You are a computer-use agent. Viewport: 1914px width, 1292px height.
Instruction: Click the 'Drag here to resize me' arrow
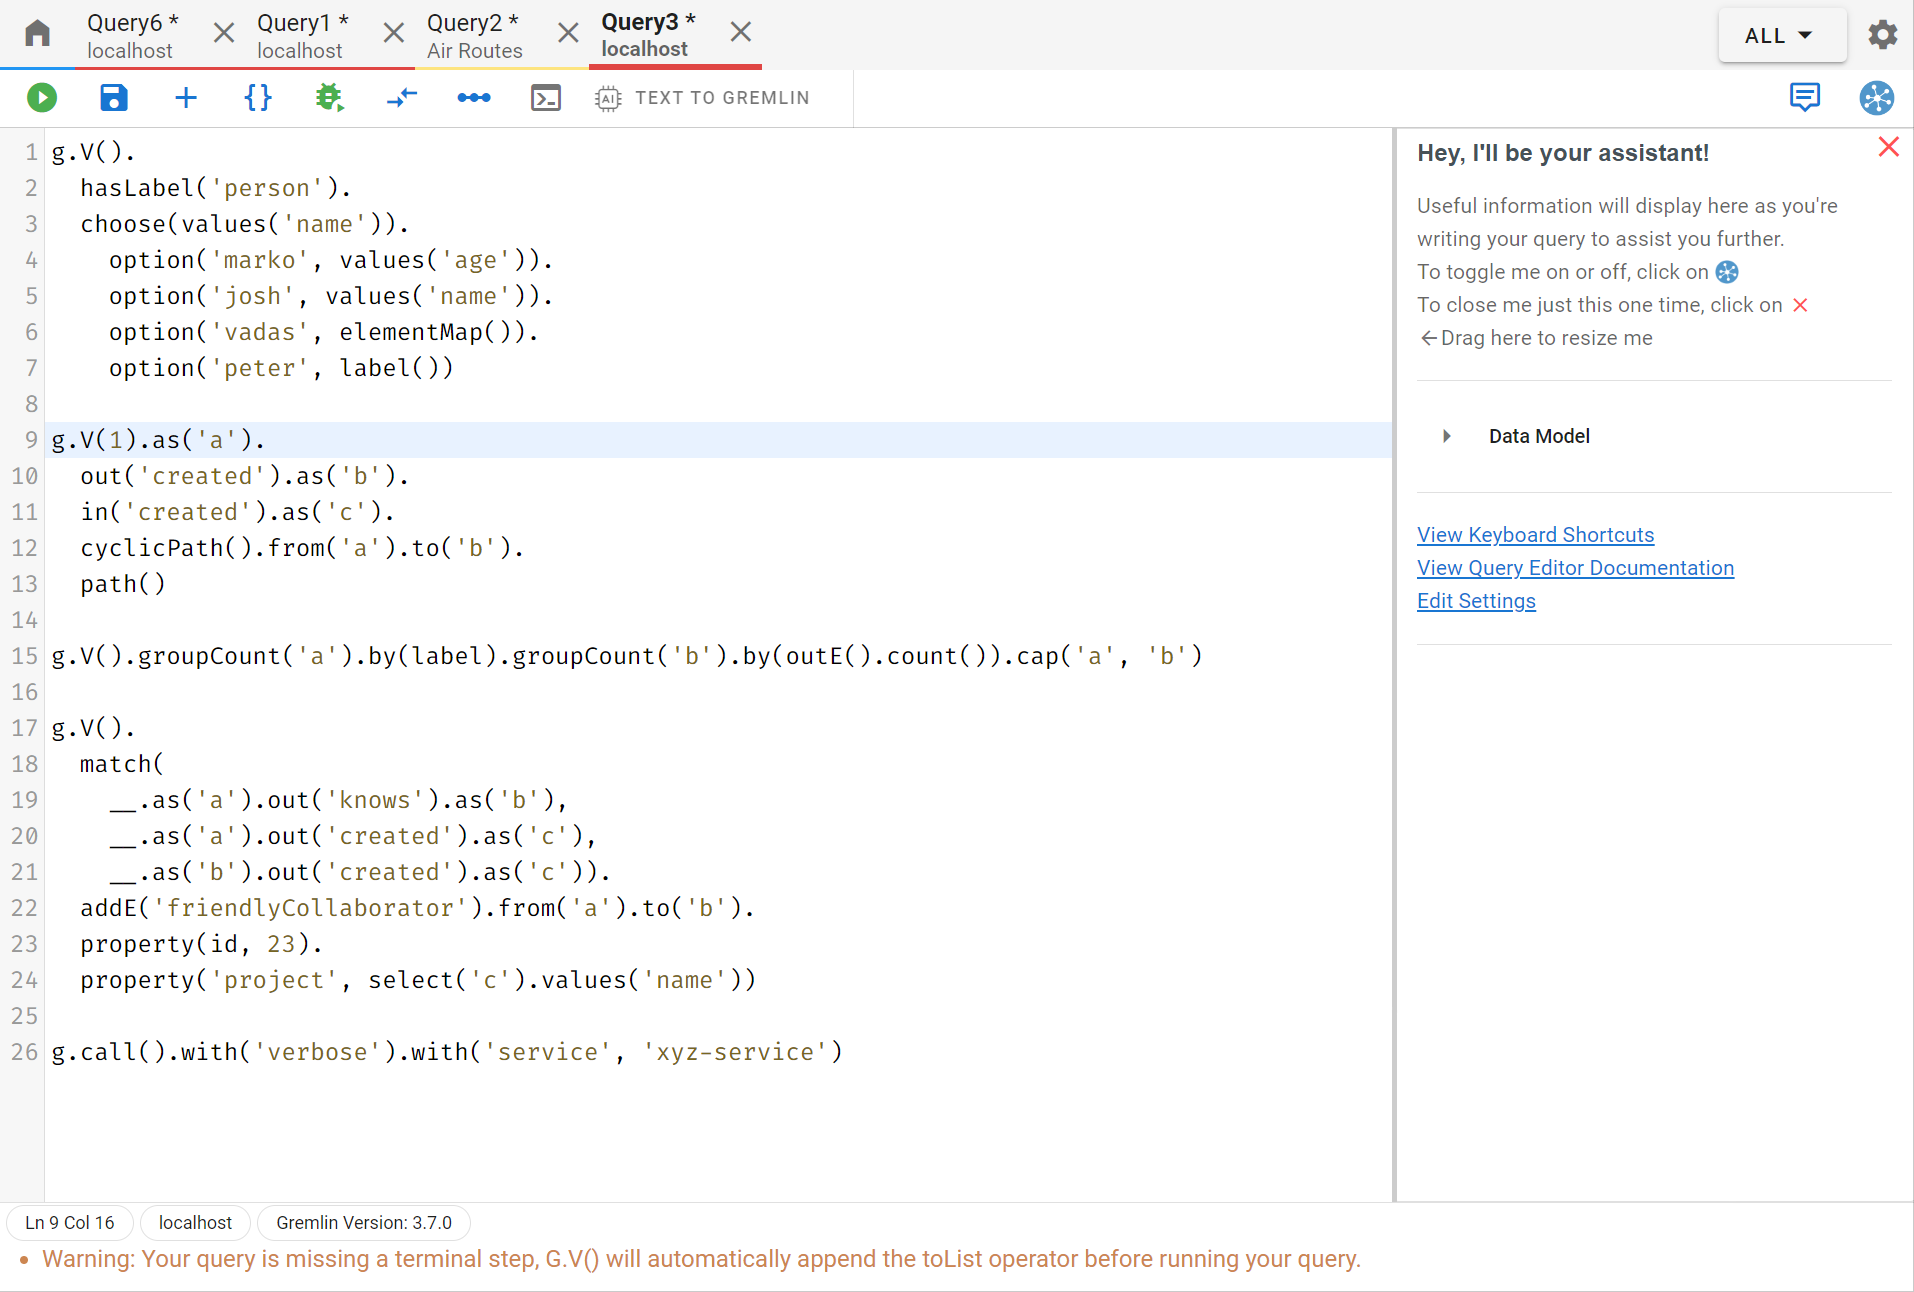pyautogui.click(x=1429, y=338)
